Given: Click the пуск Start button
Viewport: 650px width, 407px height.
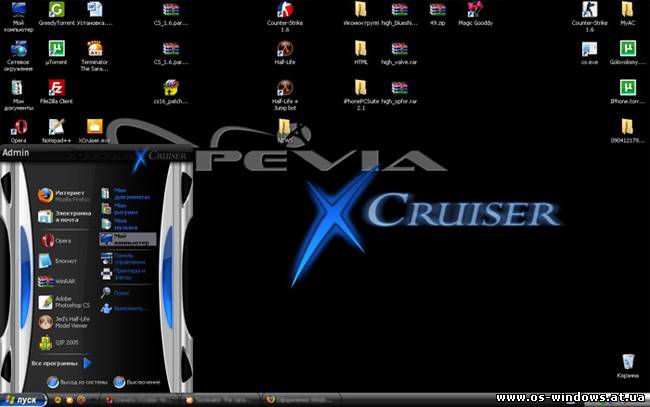Looking at the screenshot, I should (24, 400).
